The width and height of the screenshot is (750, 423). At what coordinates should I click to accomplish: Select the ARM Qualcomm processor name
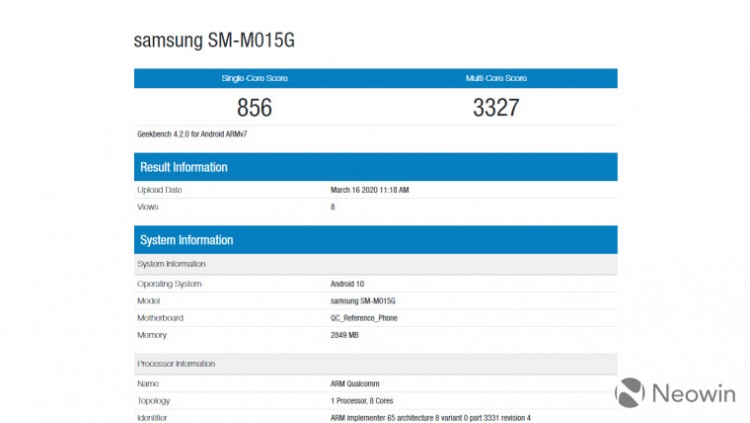[x=355, y=384]
